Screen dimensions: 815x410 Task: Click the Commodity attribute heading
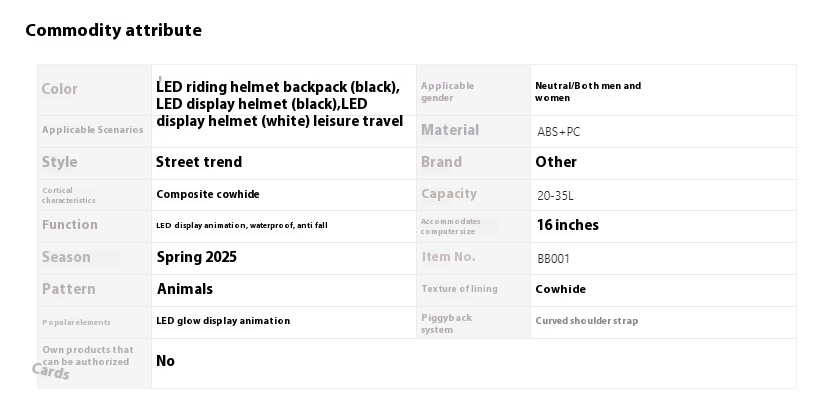point(113,30)
